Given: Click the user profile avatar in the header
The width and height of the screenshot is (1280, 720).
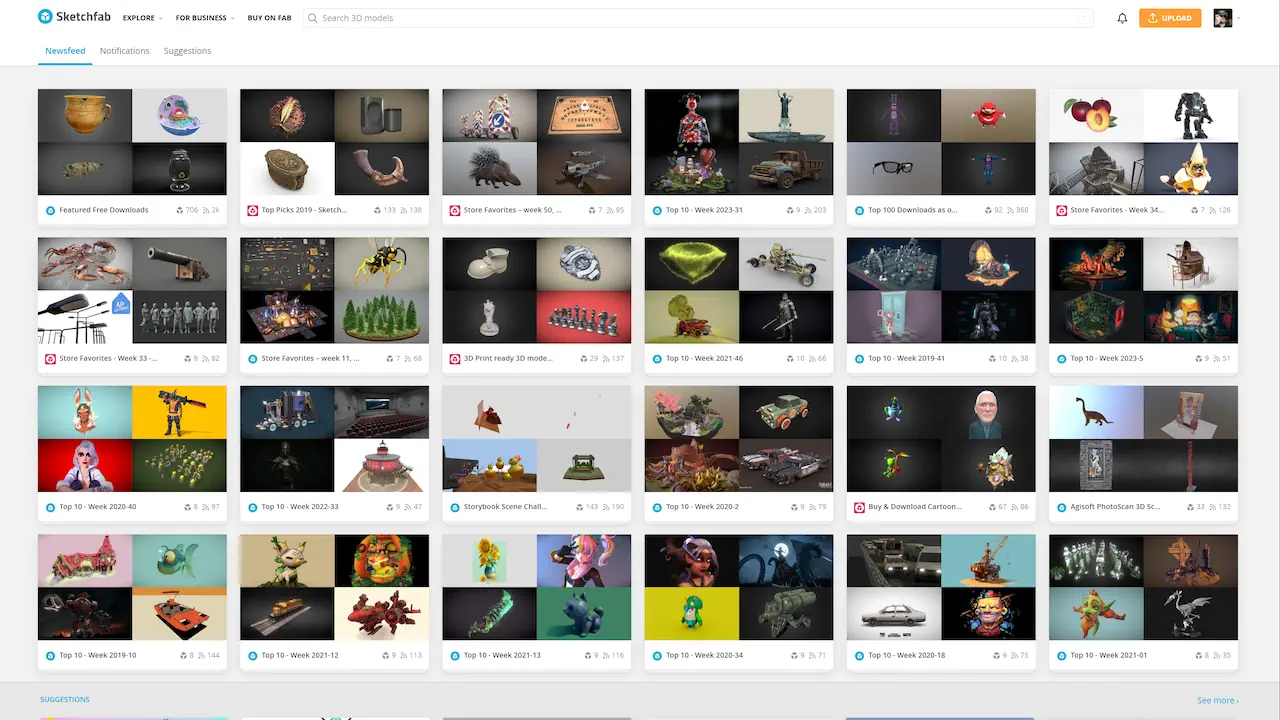Looking at the screenshot, I should [1222, 18].
